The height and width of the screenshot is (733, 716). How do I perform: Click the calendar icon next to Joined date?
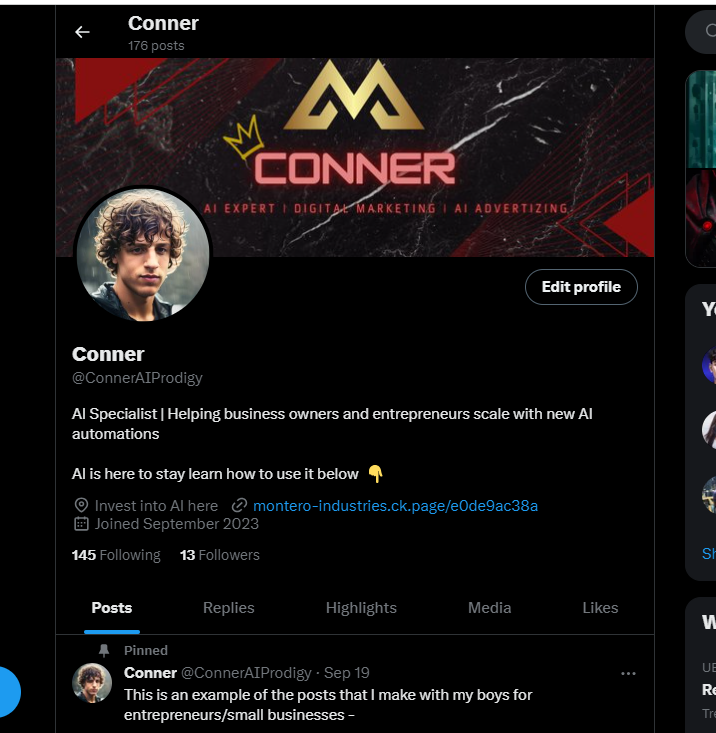coord(81,524)
